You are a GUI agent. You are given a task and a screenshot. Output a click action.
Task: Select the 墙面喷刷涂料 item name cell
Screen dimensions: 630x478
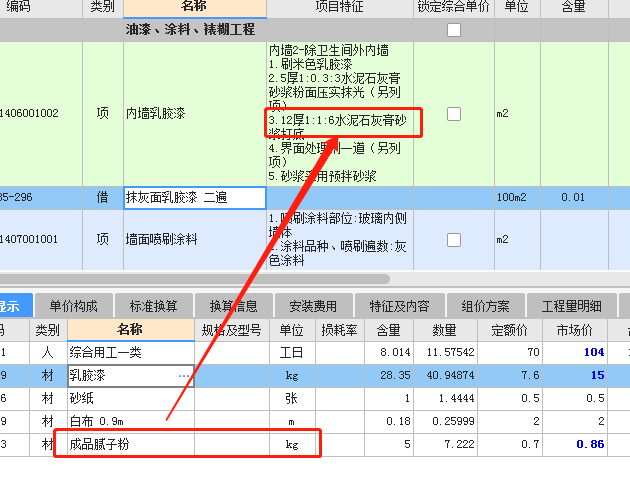click(x=194, y=240)
